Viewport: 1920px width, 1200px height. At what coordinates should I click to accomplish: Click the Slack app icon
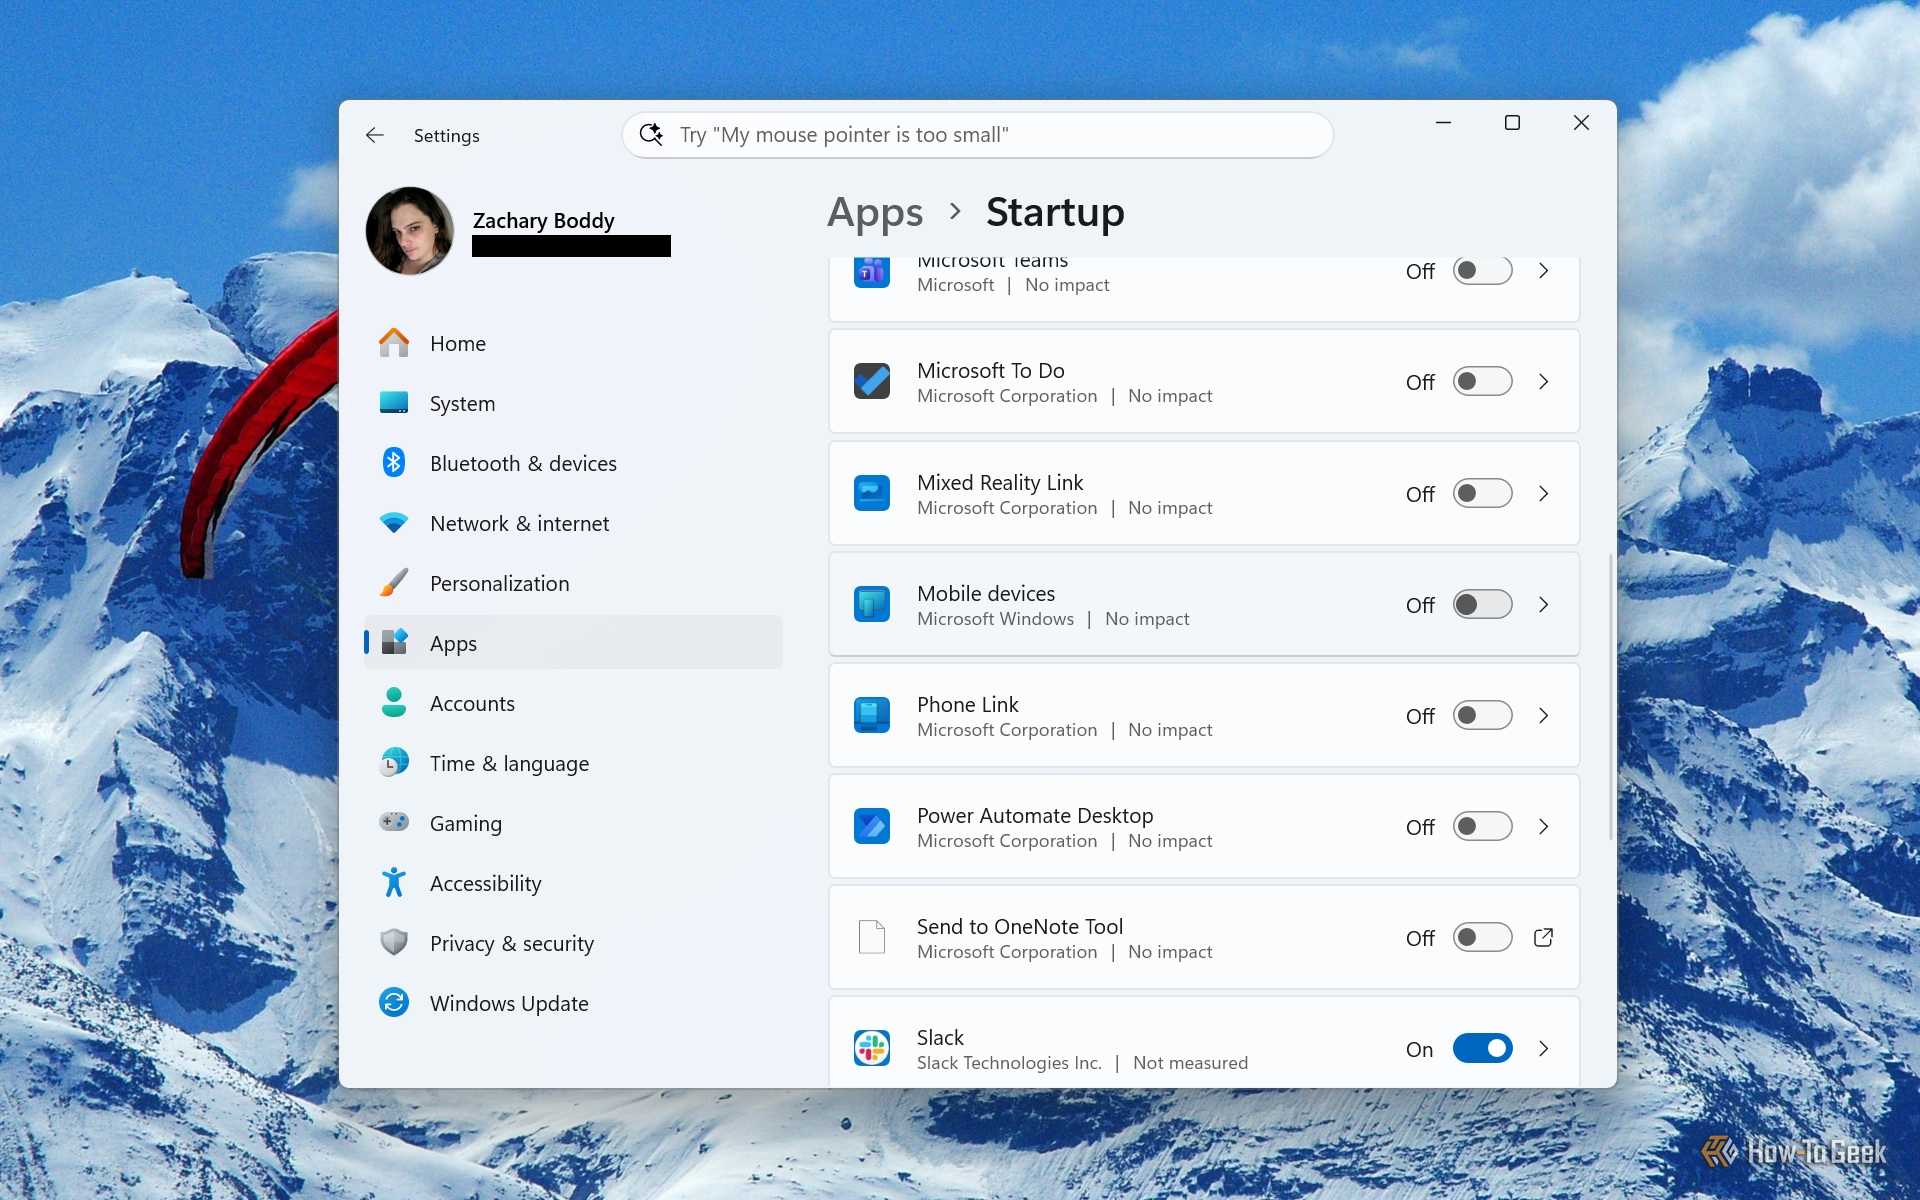coord(872,1048)
